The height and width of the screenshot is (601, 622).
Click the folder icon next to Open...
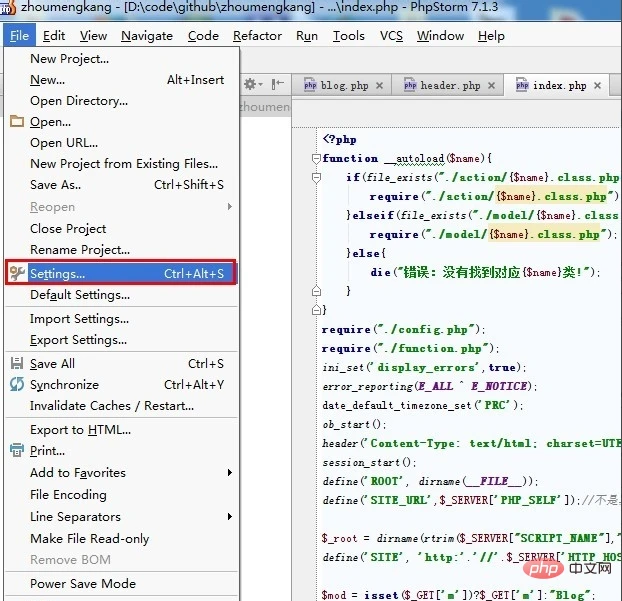point(17,121)
